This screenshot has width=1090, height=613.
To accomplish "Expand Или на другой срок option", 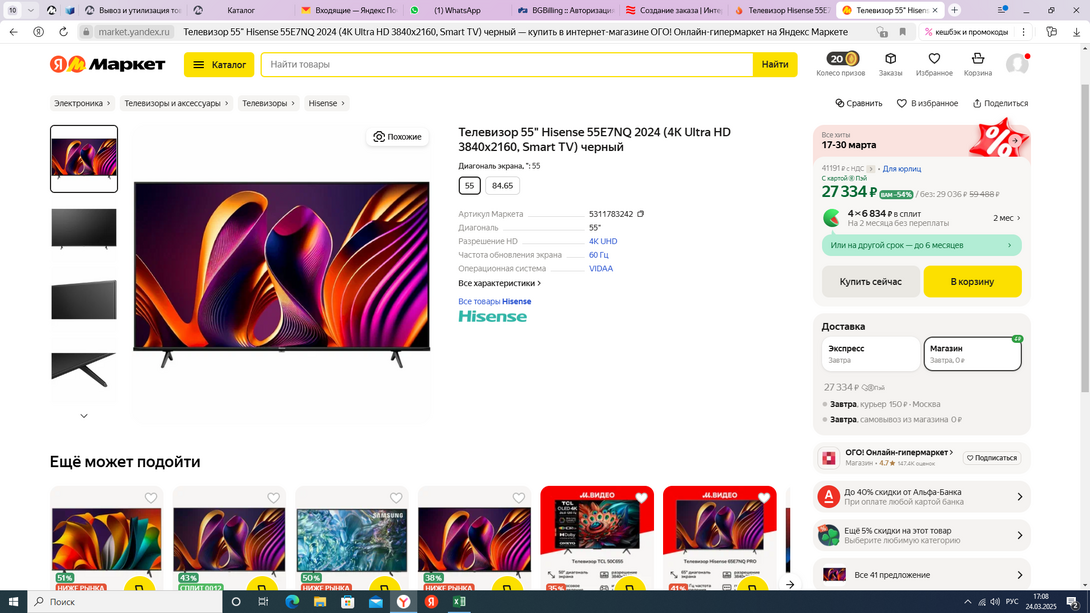I will [x=921, y=245].
